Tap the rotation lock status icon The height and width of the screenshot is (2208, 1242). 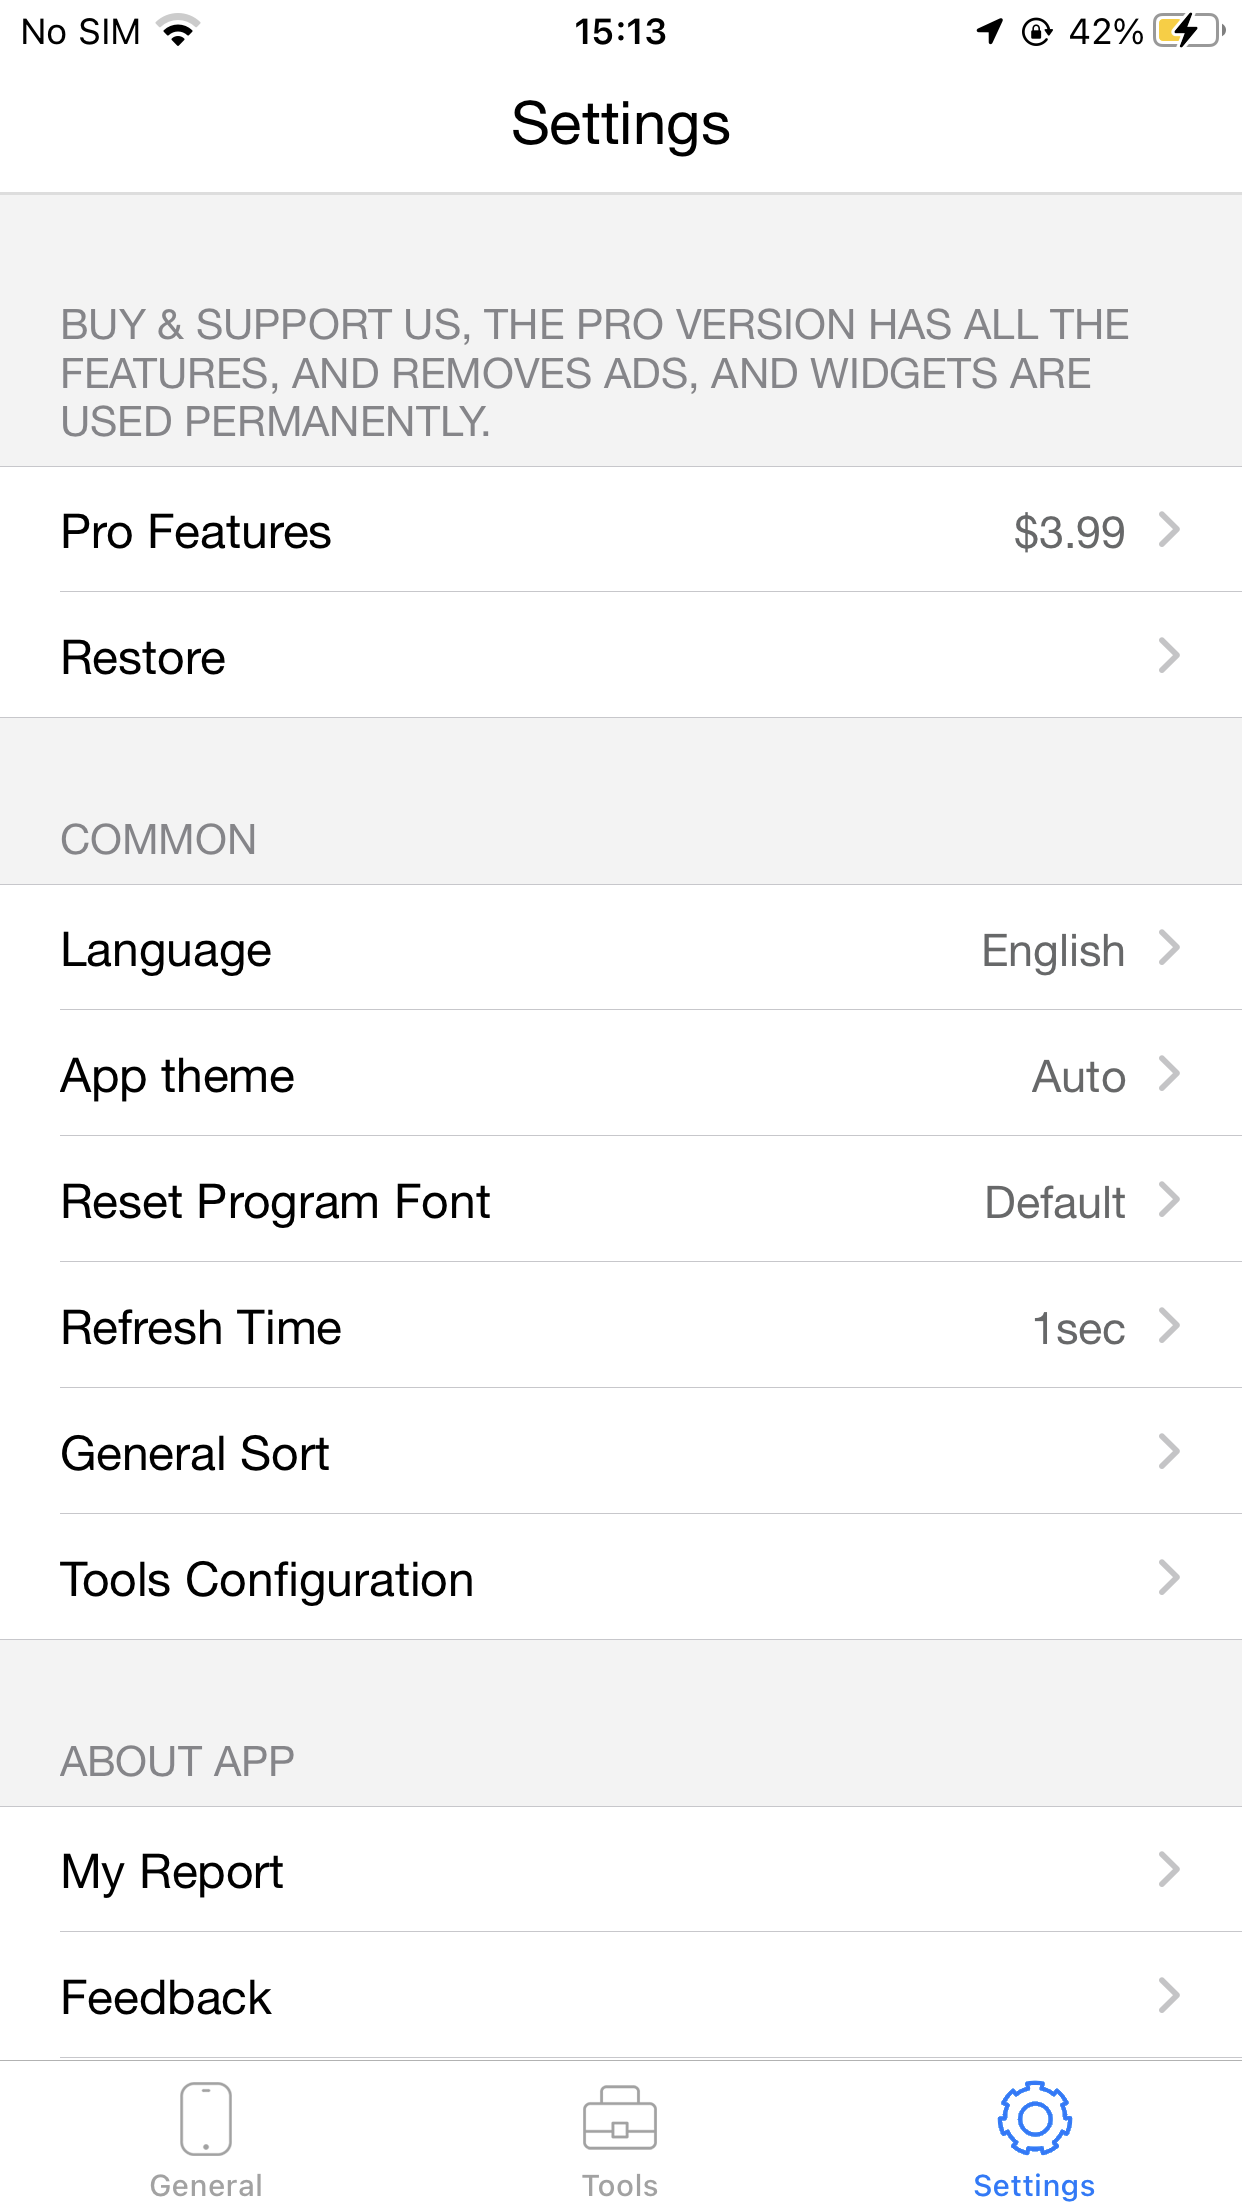coord(1037,32)
